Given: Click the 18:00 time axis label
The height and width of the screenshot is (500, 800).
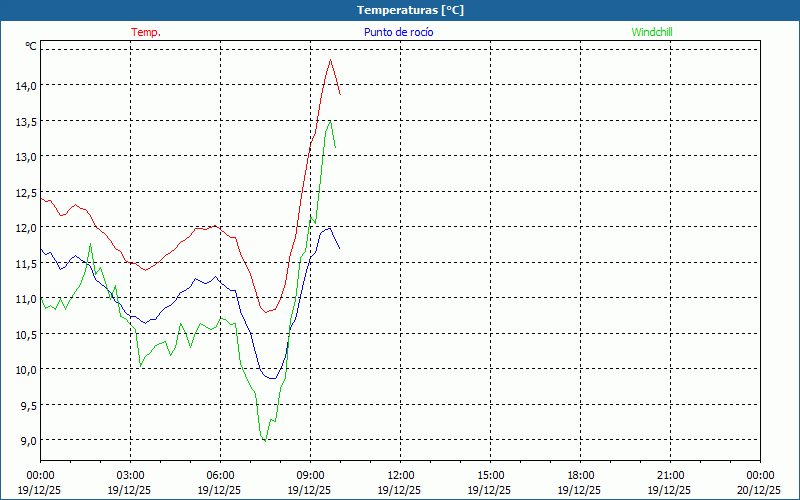Looking at the screenshot, I should coord(580,475).
